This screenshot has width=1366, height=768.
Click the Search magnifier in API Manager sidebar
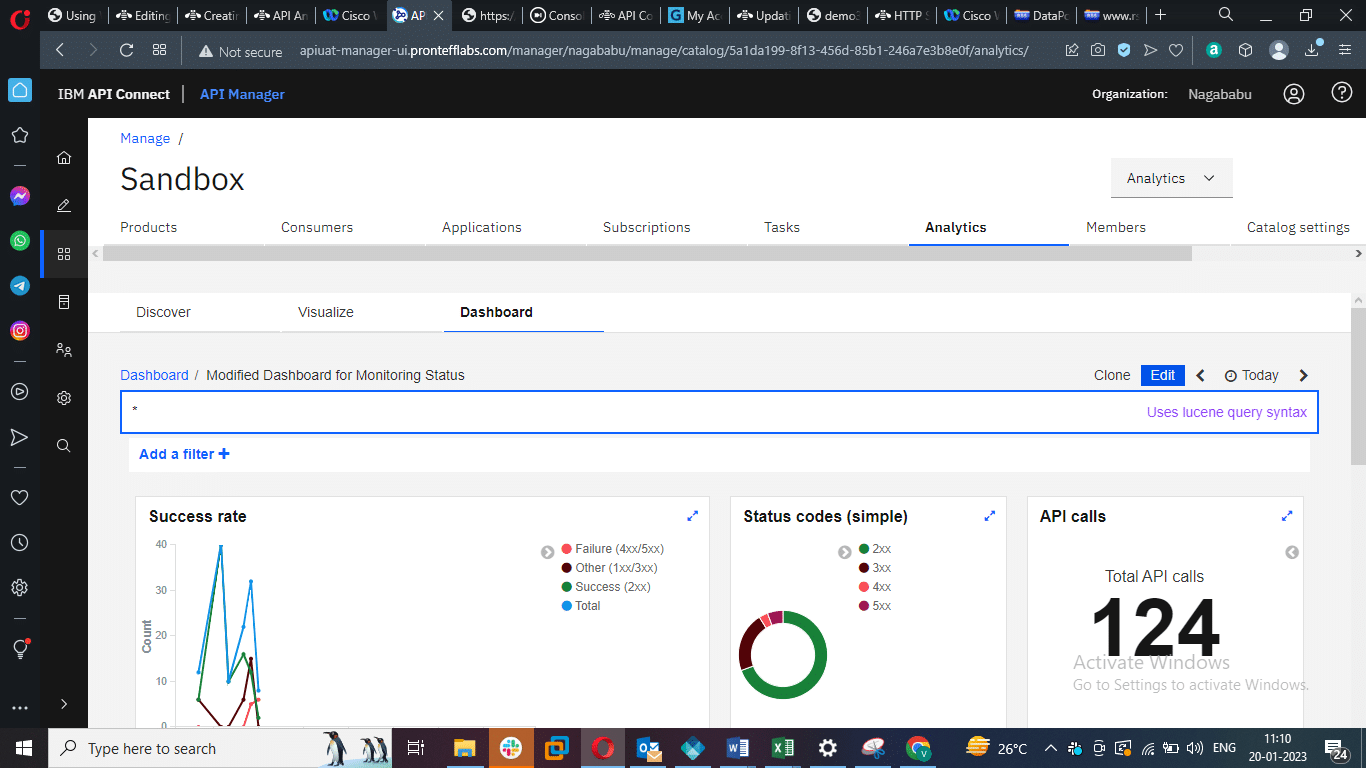click(x=64, y=446)
